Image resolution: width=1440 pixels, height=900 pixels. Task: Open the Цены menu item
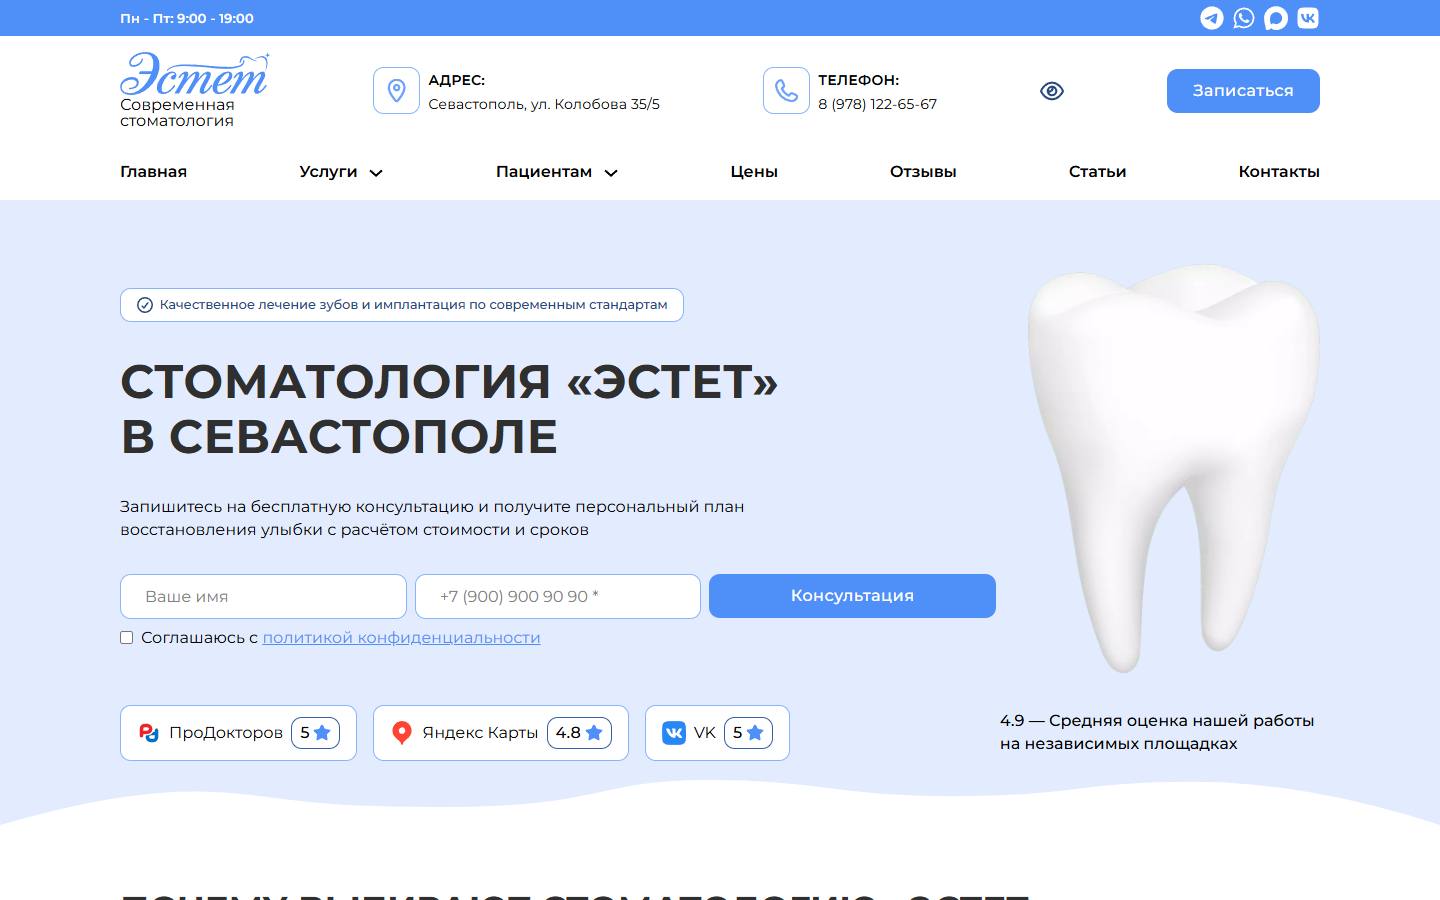coord(754,172)
